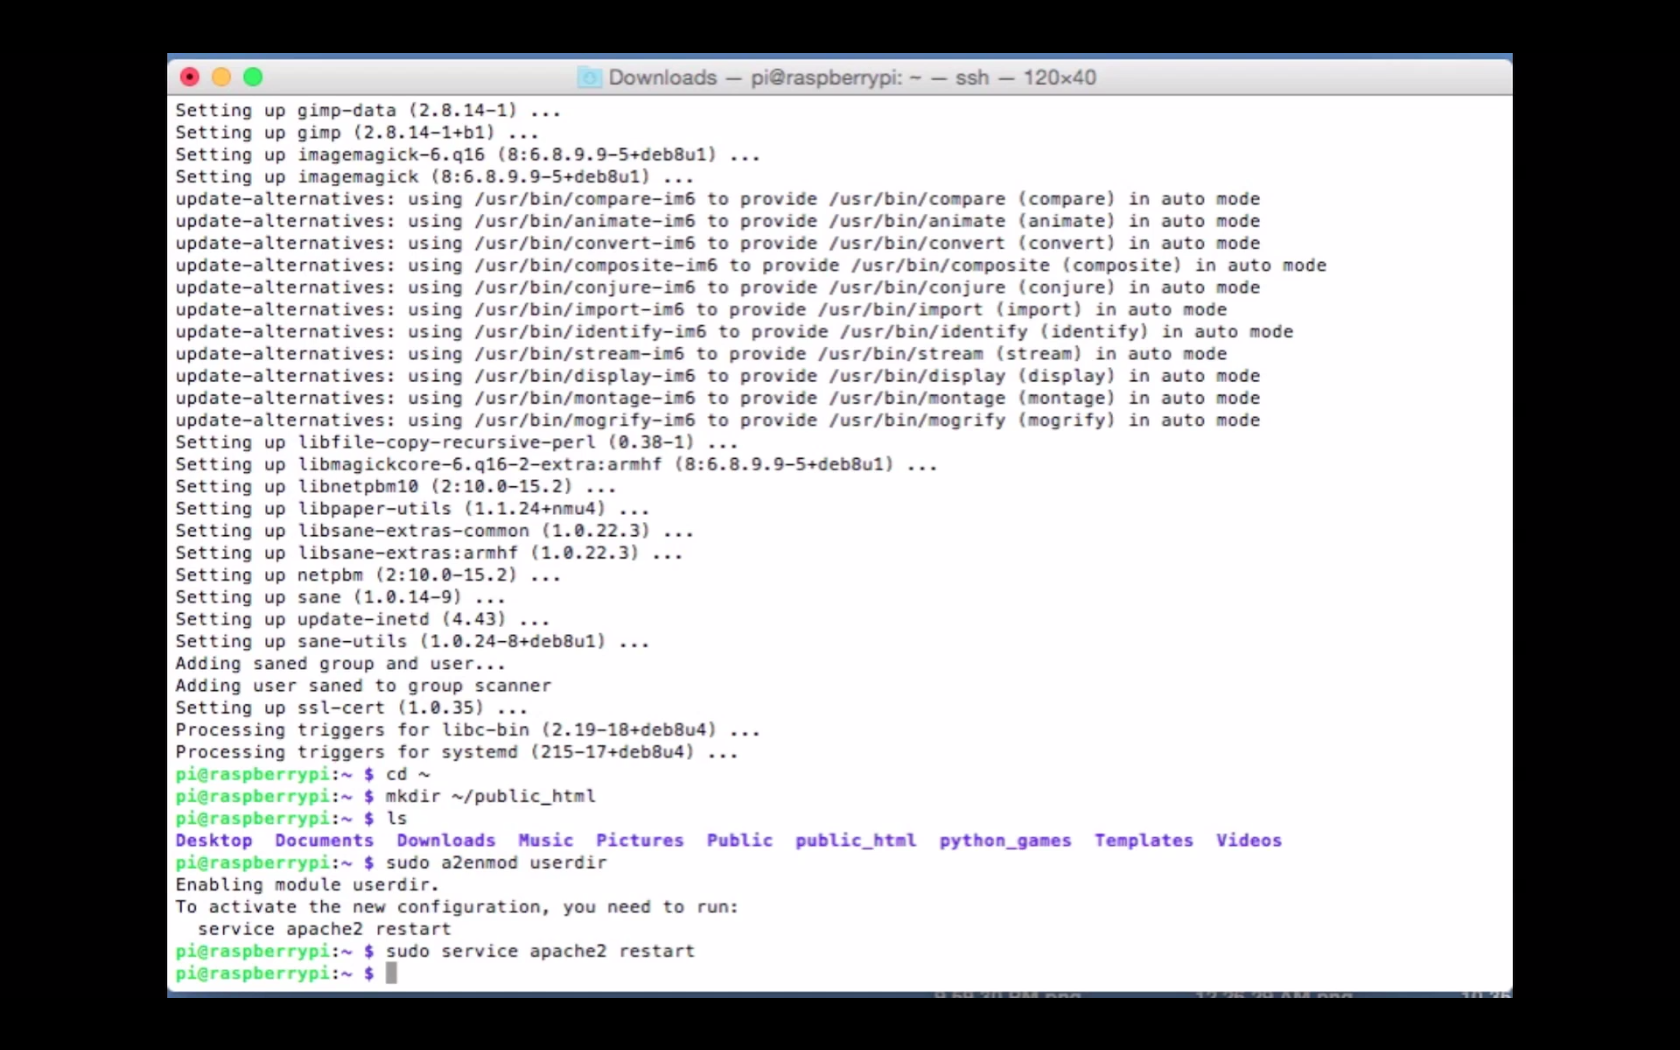The image size is (1680, 1050).
Task: Click the Downloads directory name in ls output
Action: pyautogui.click(x=446, y=840)
